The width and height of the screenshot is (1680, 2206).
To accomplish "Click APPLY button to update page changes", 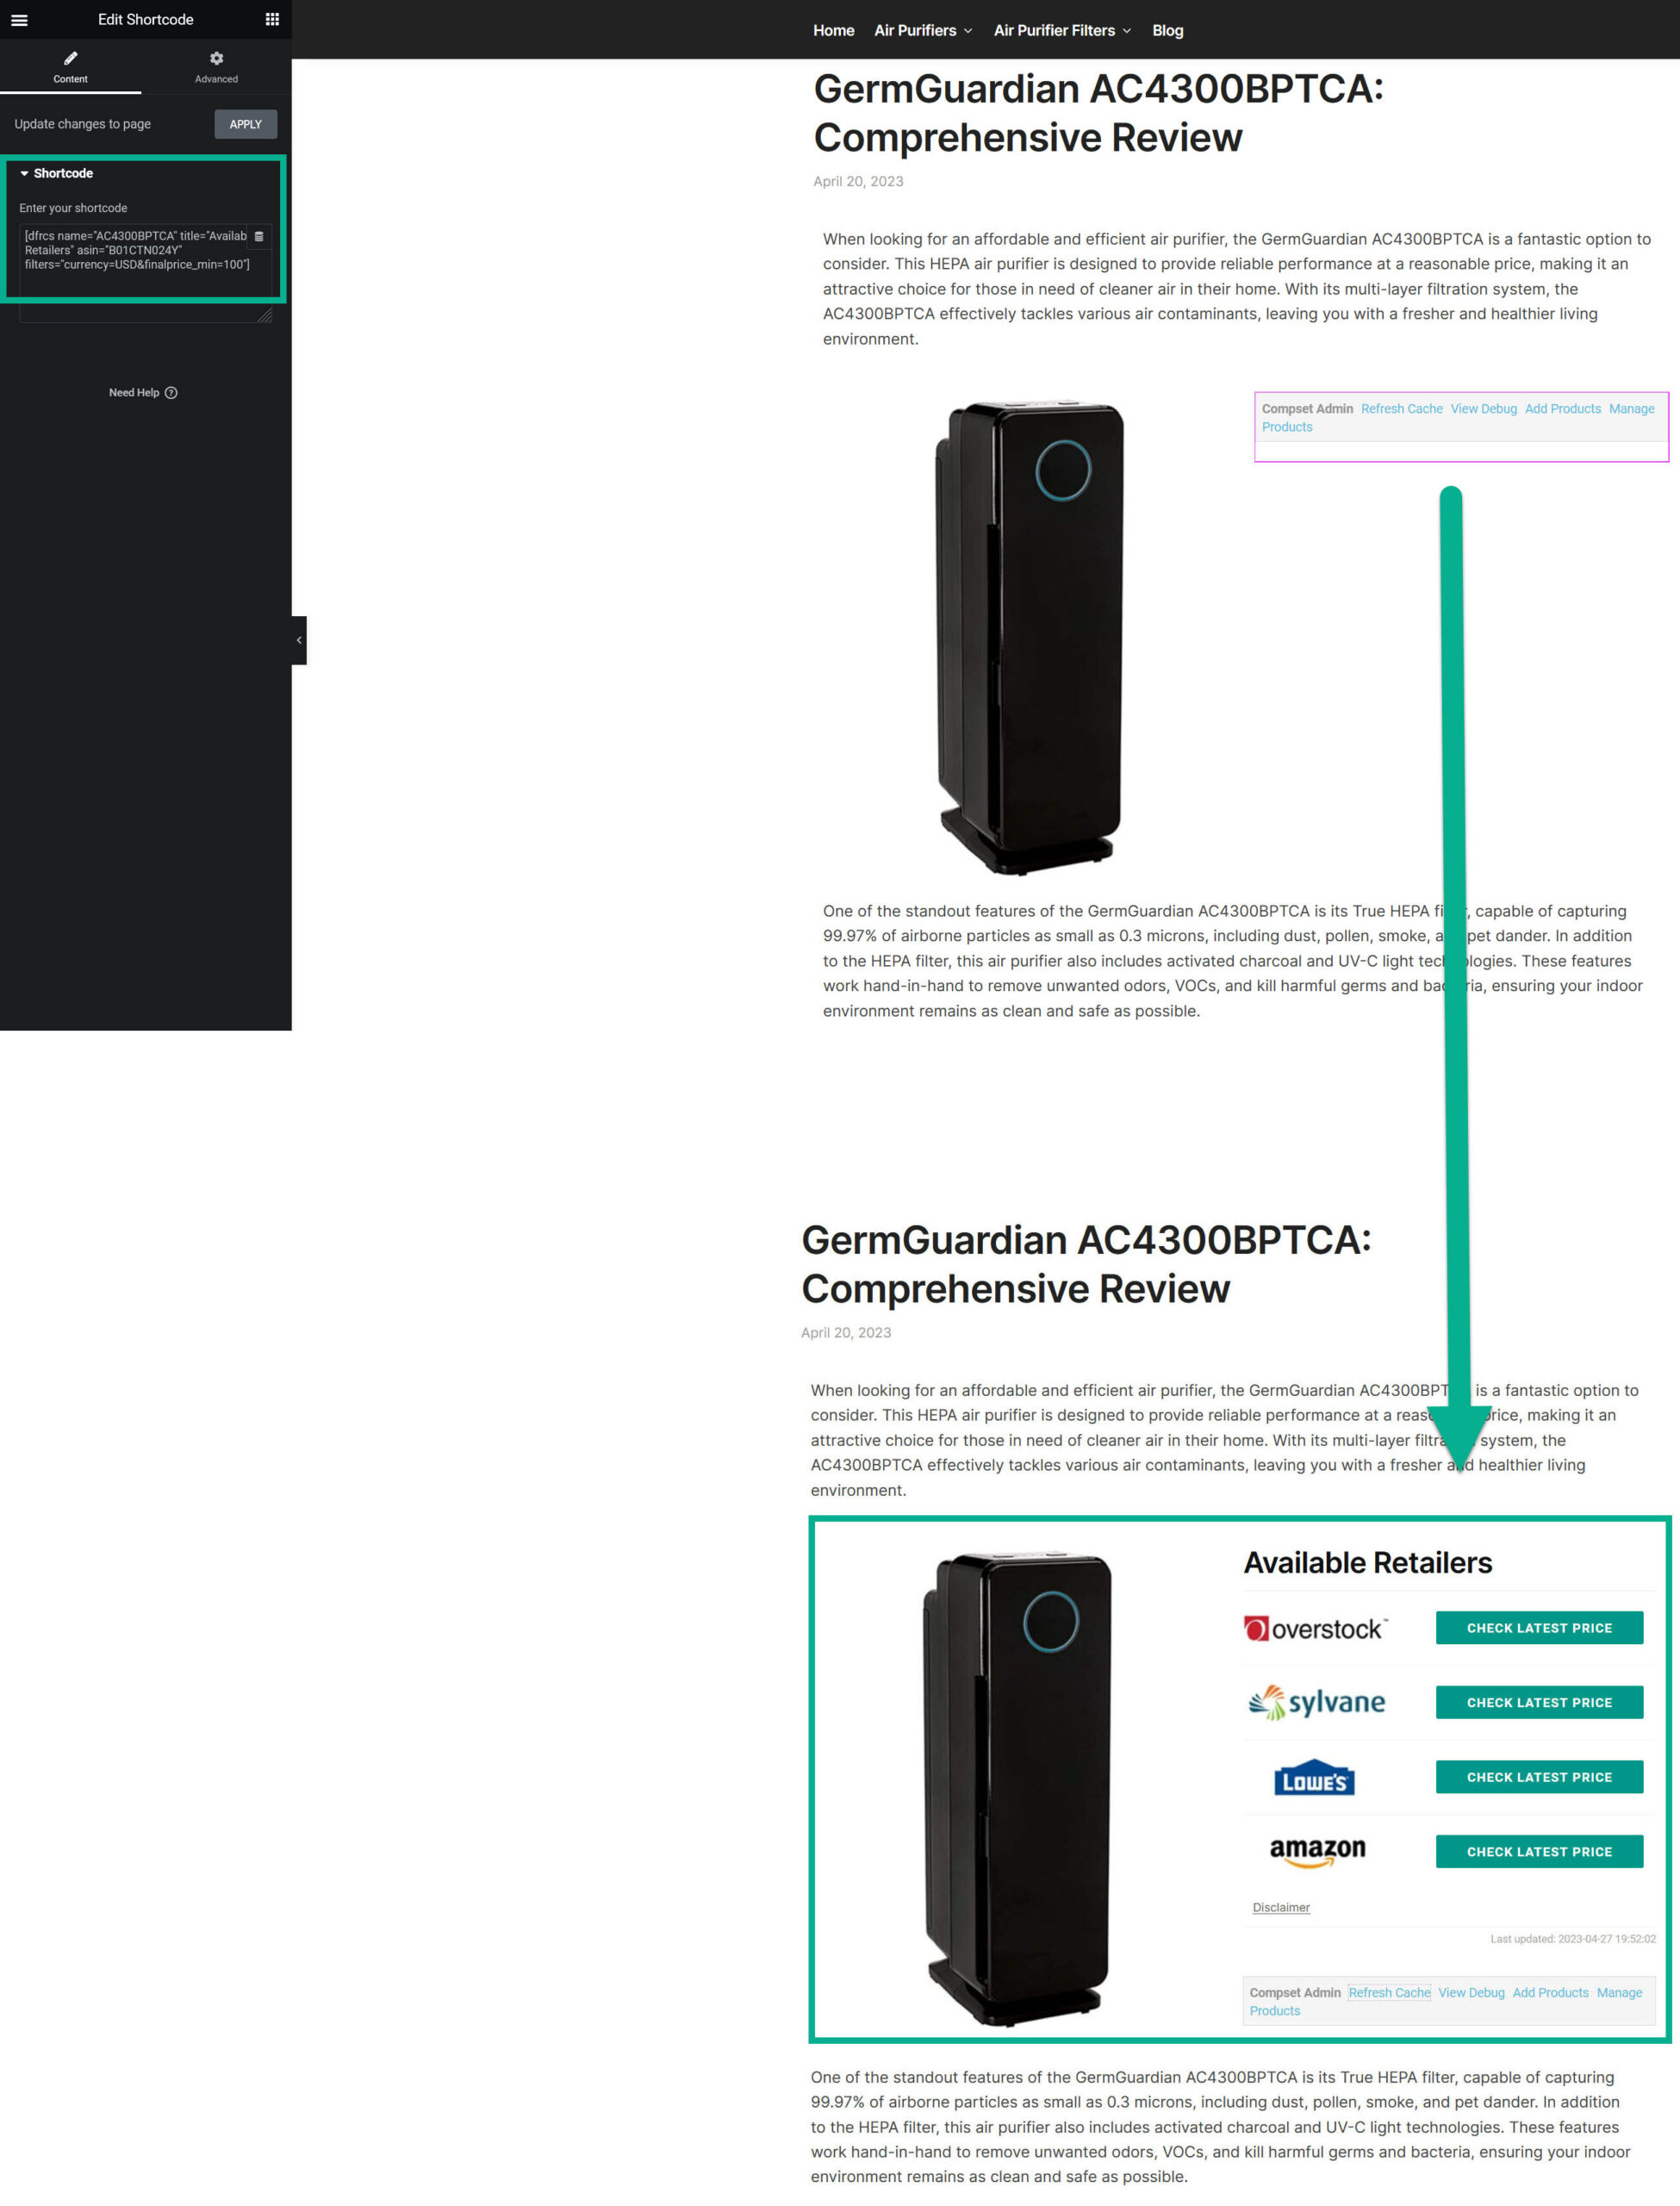I will coord(244,123).
